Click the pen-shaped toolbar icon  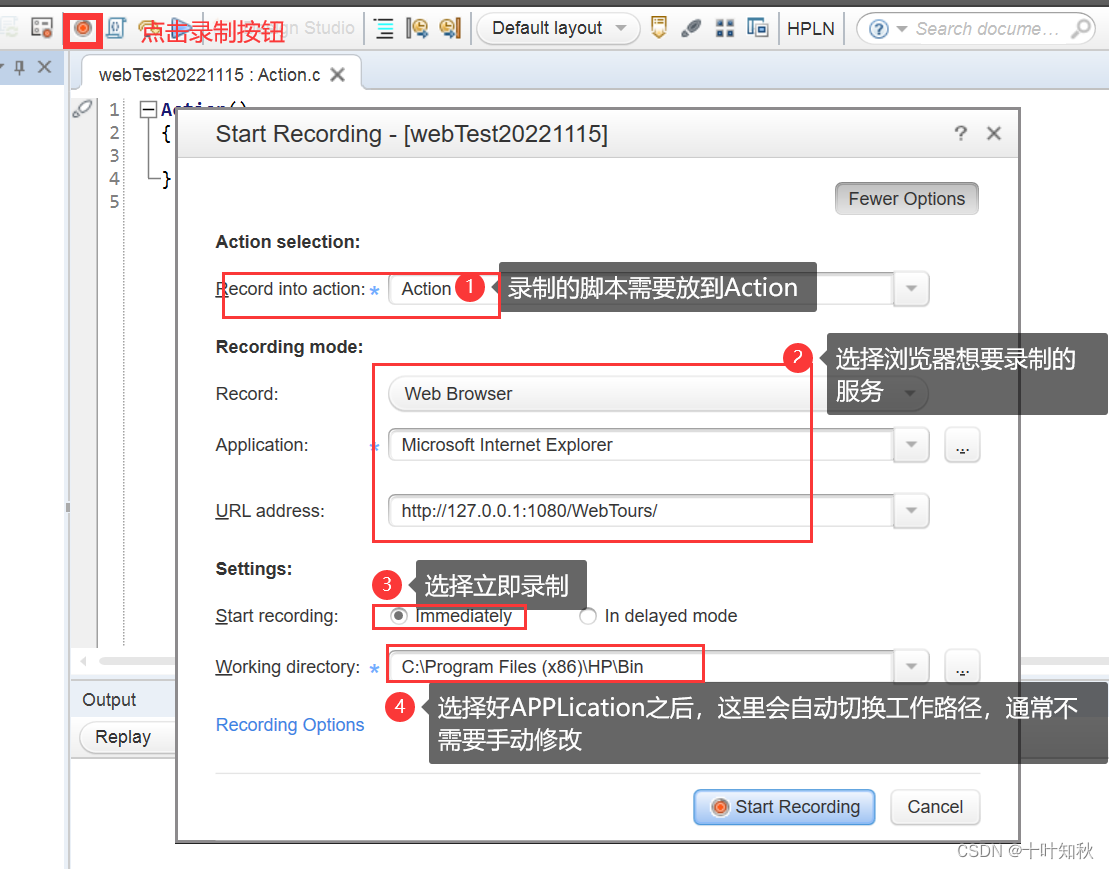pyautogui.click(x=691, y=28)
